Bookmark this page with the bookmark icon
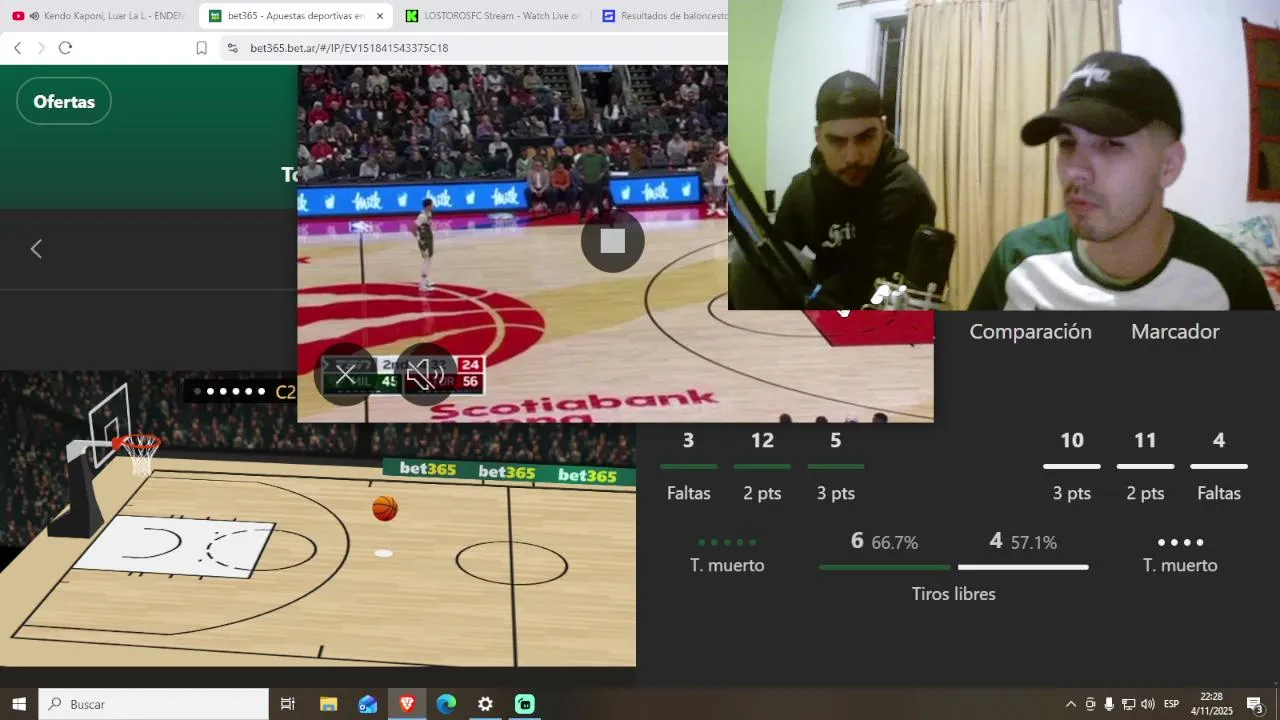This screenshot has width=1280, height=720. tap(201, 48)
